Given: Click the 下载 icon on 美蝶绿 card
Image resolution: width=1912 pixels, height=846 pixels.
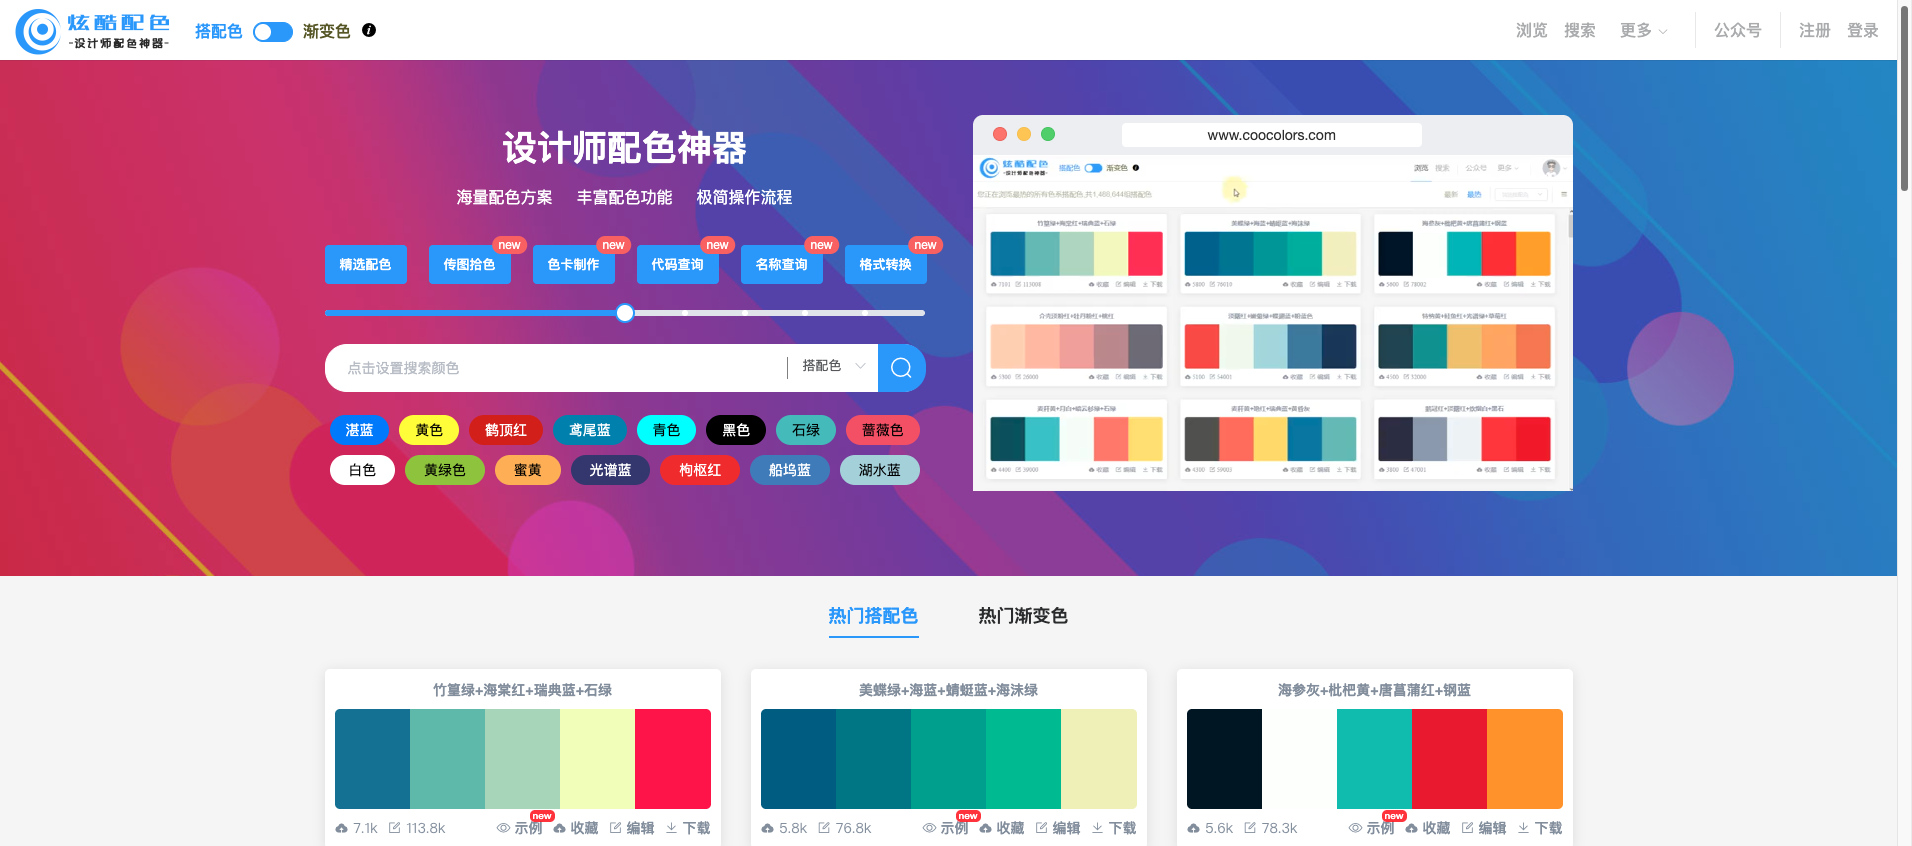Looking at the screenshot, I should click(1098, 828).
